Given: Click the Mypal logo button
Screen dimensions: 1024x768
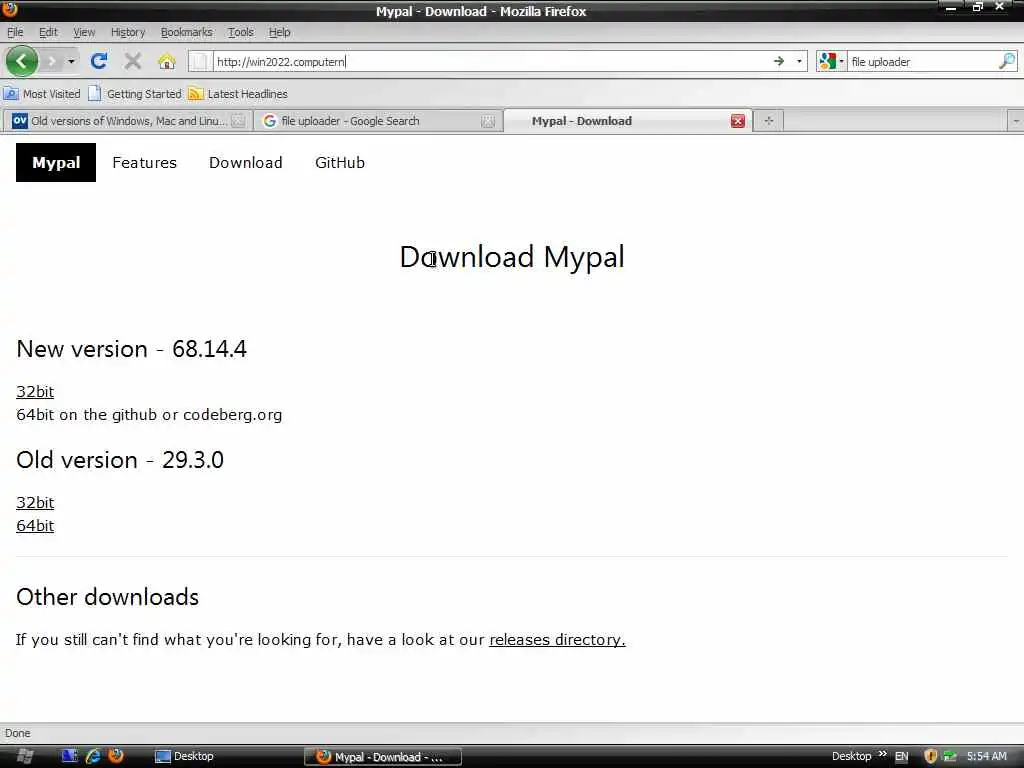Looking at the screenshot, I should pos(56,163).
